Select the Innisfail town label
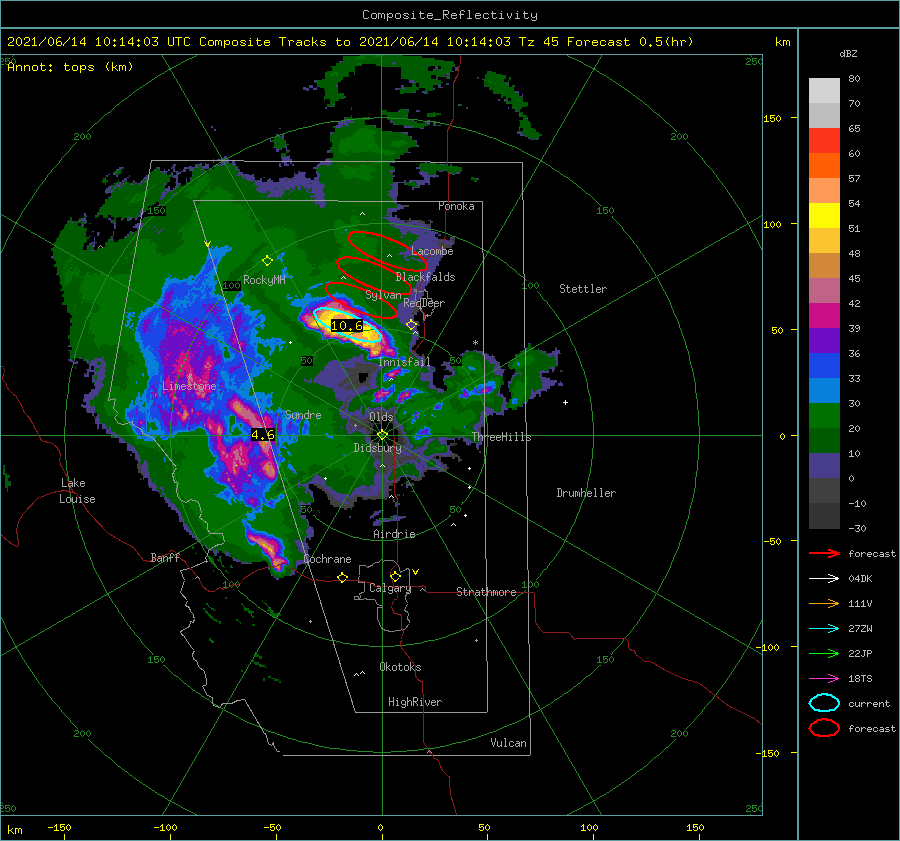The width and height of the screenshot is (900, 841). pyautogui.click(x=404, y=362)
